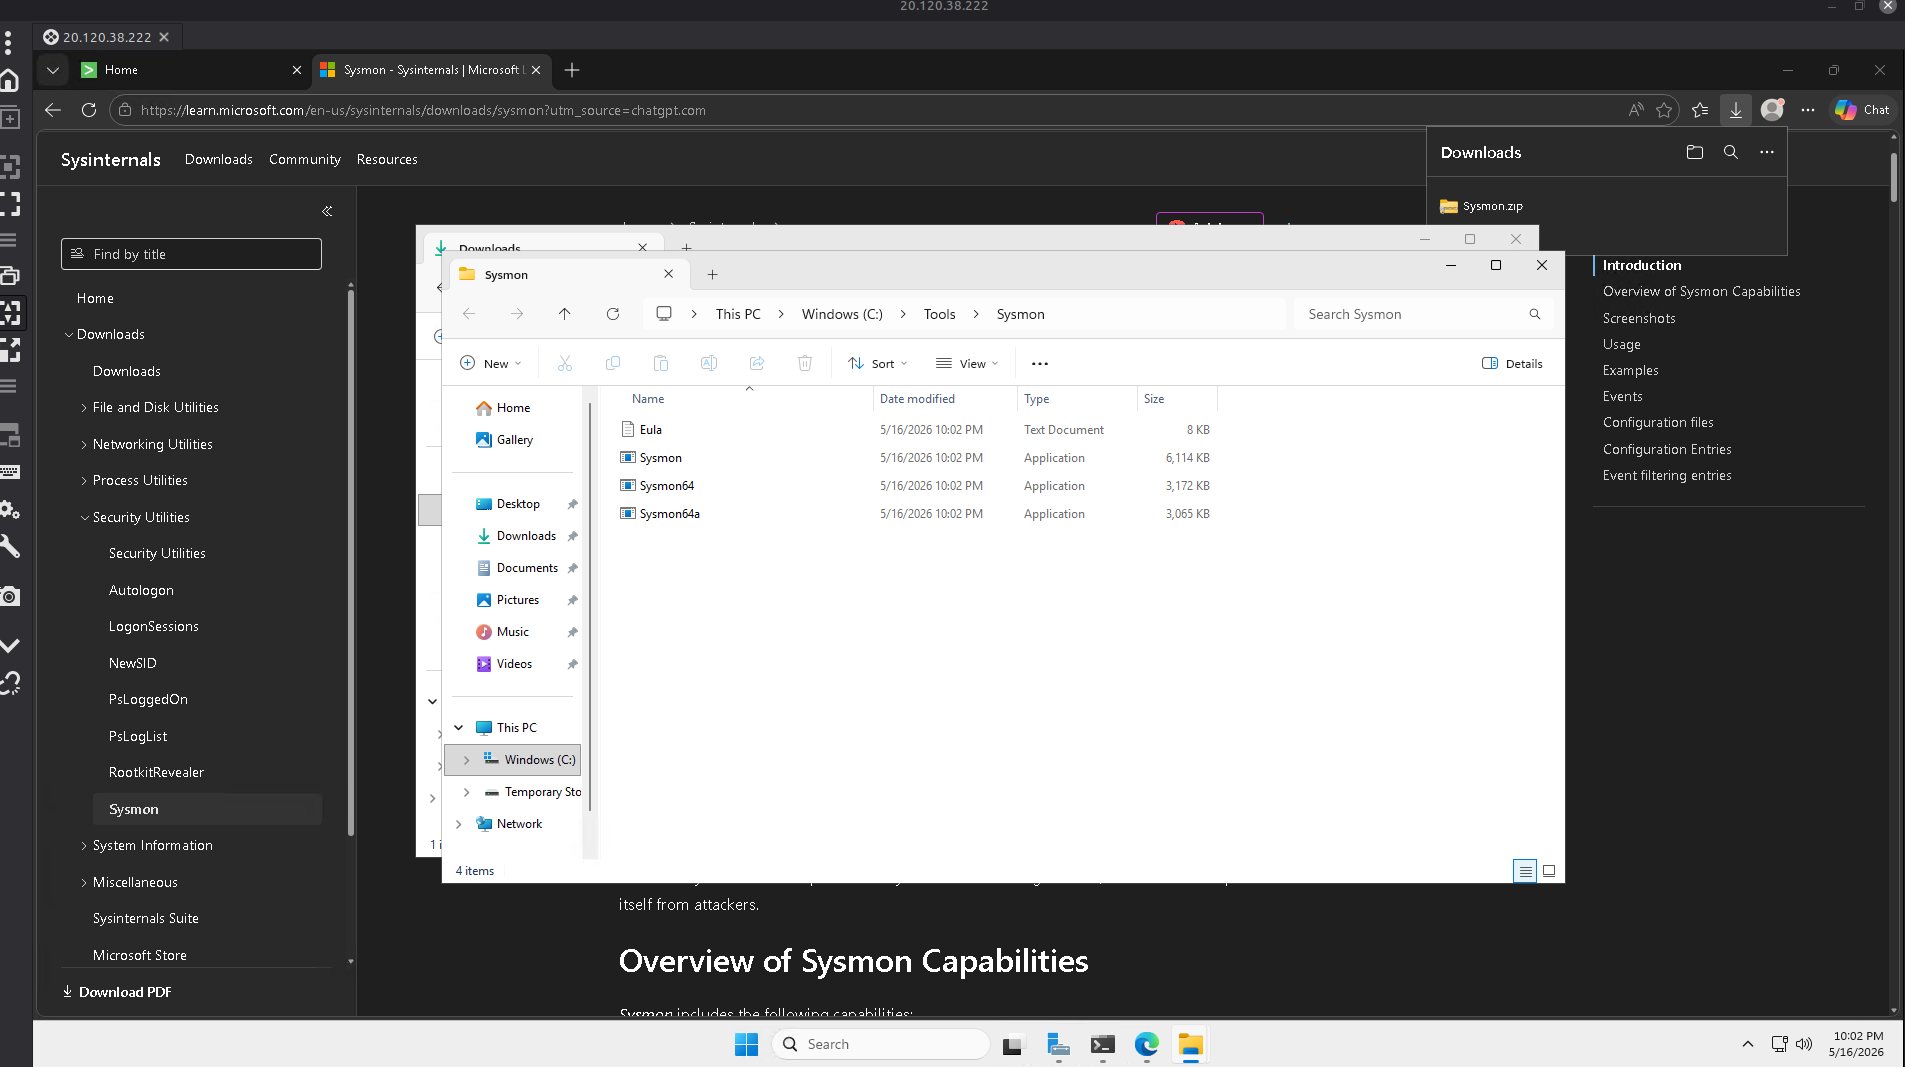Screen dimensions: 1905x1067
Task: Switch to details list view in Explorer
Action: point(1525,871)
